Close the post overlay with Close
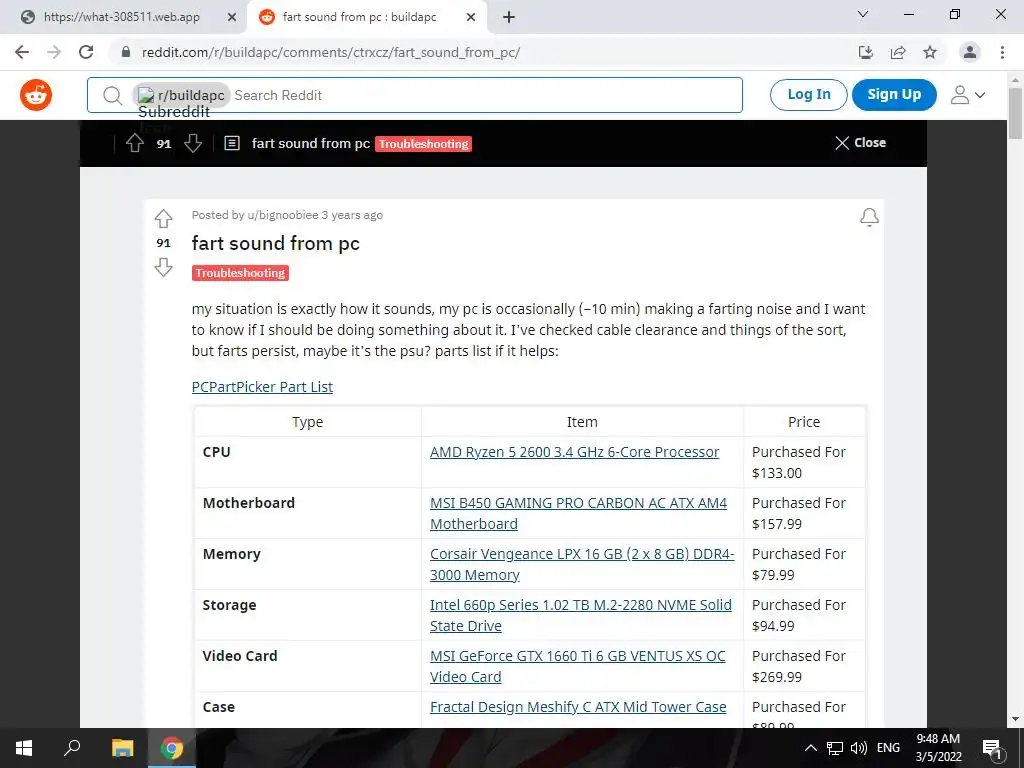The width and height of the screenshot is (1024, 768). pyautogui.click(x=860, y=143)
